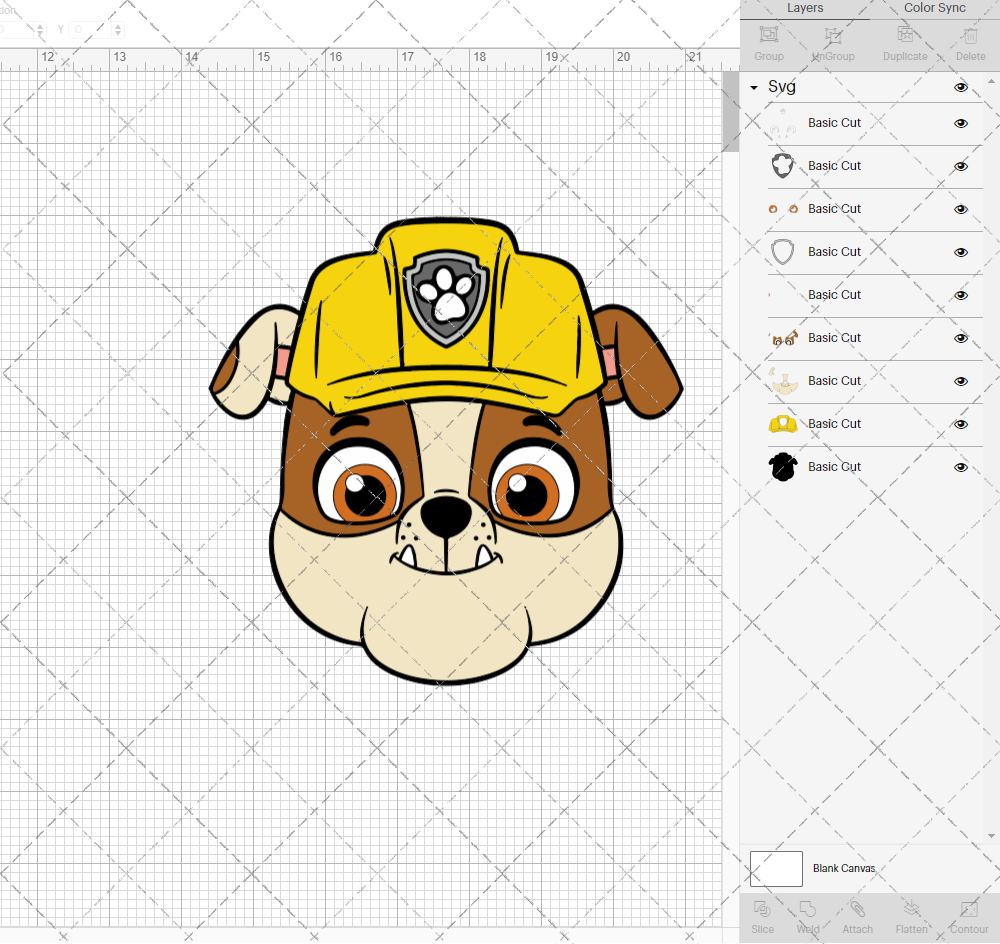This screenshot has height=944, width=1000.
Task: Click the Blank Canvas label
Action: 844,868
